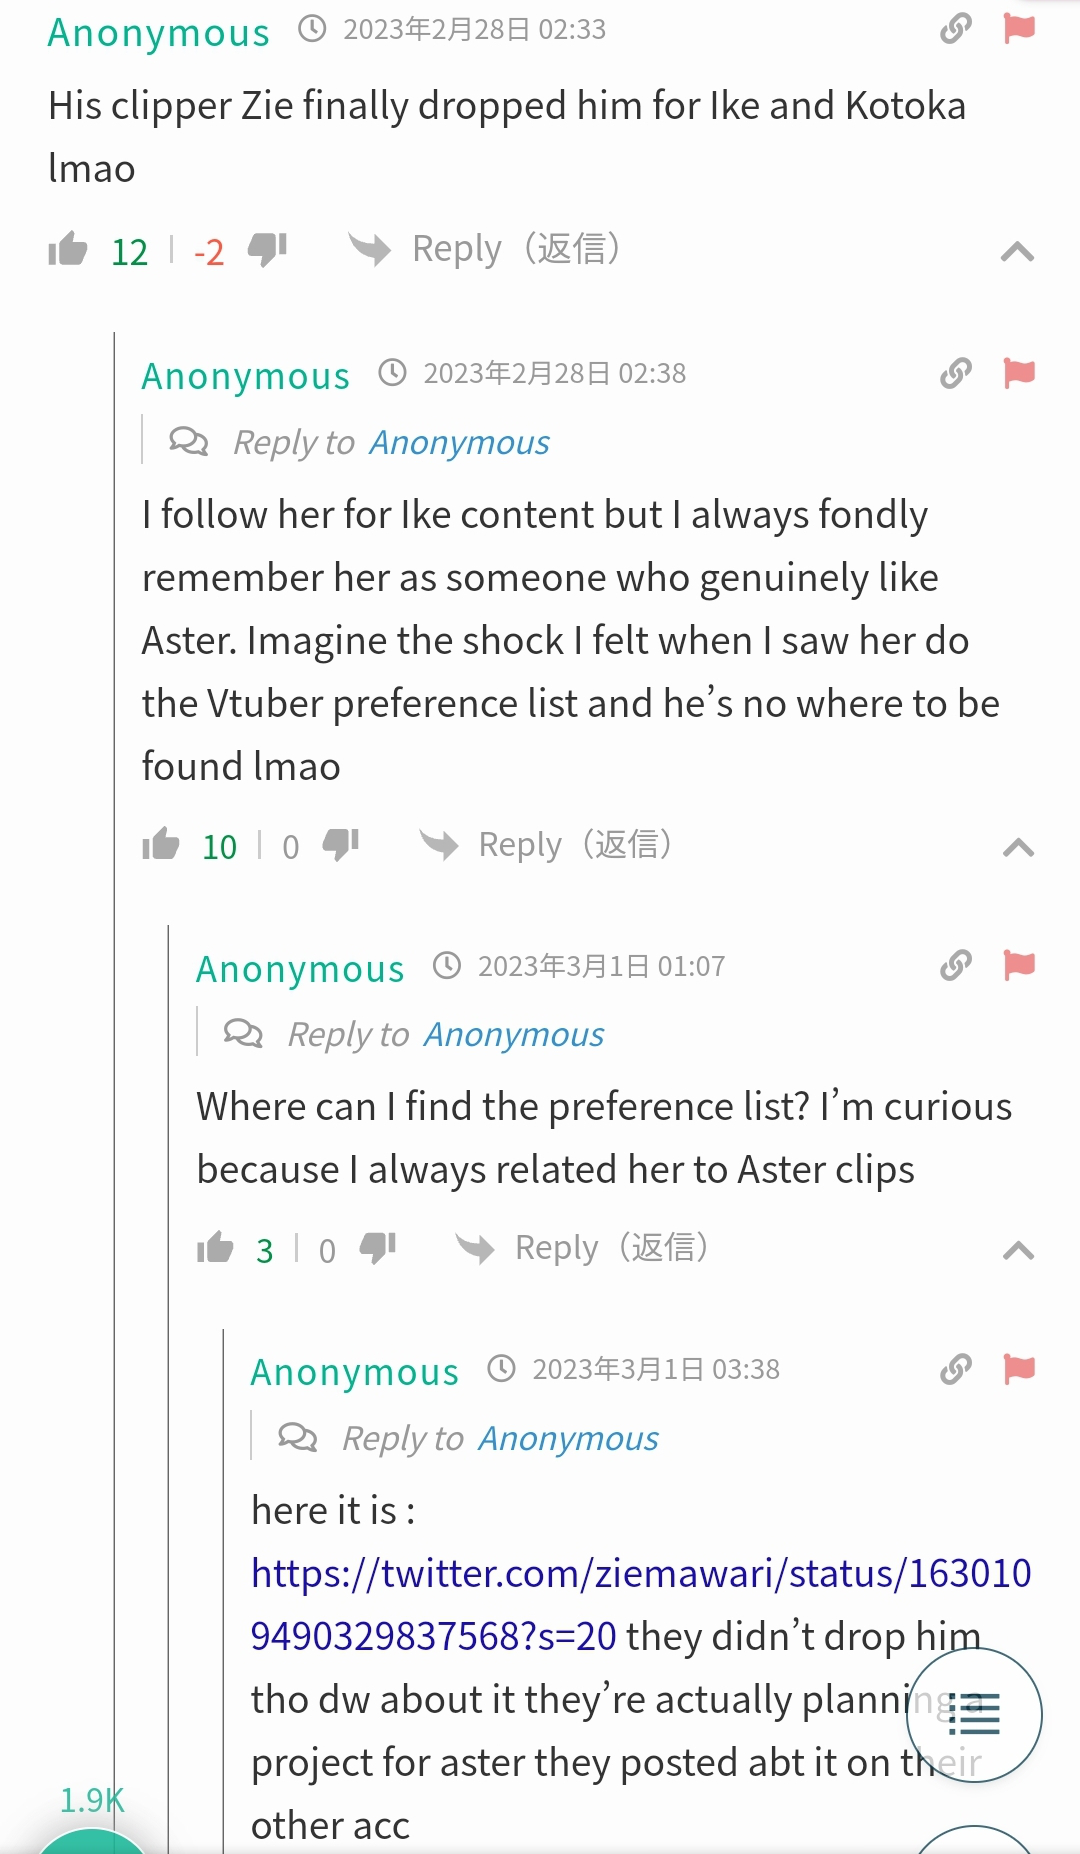Flag the 02:33 comment about Zie
Viewport: 1080px width, 1854px height.
(1019, 29)
